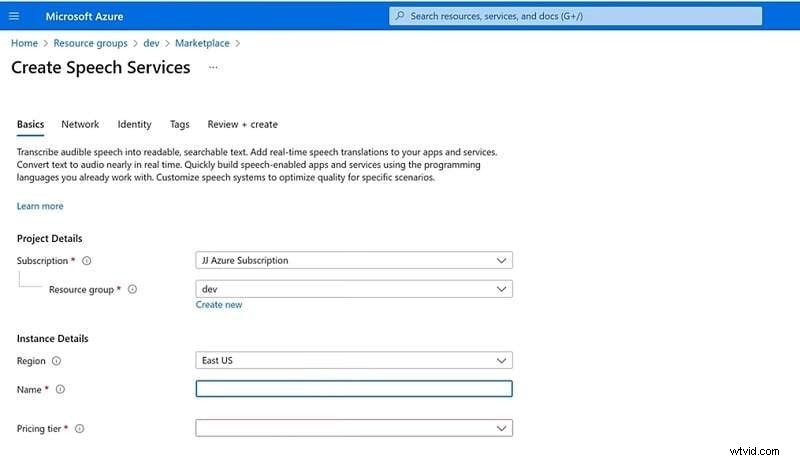
Task: Open the Pricing tier dropdown
Action: 354,428
